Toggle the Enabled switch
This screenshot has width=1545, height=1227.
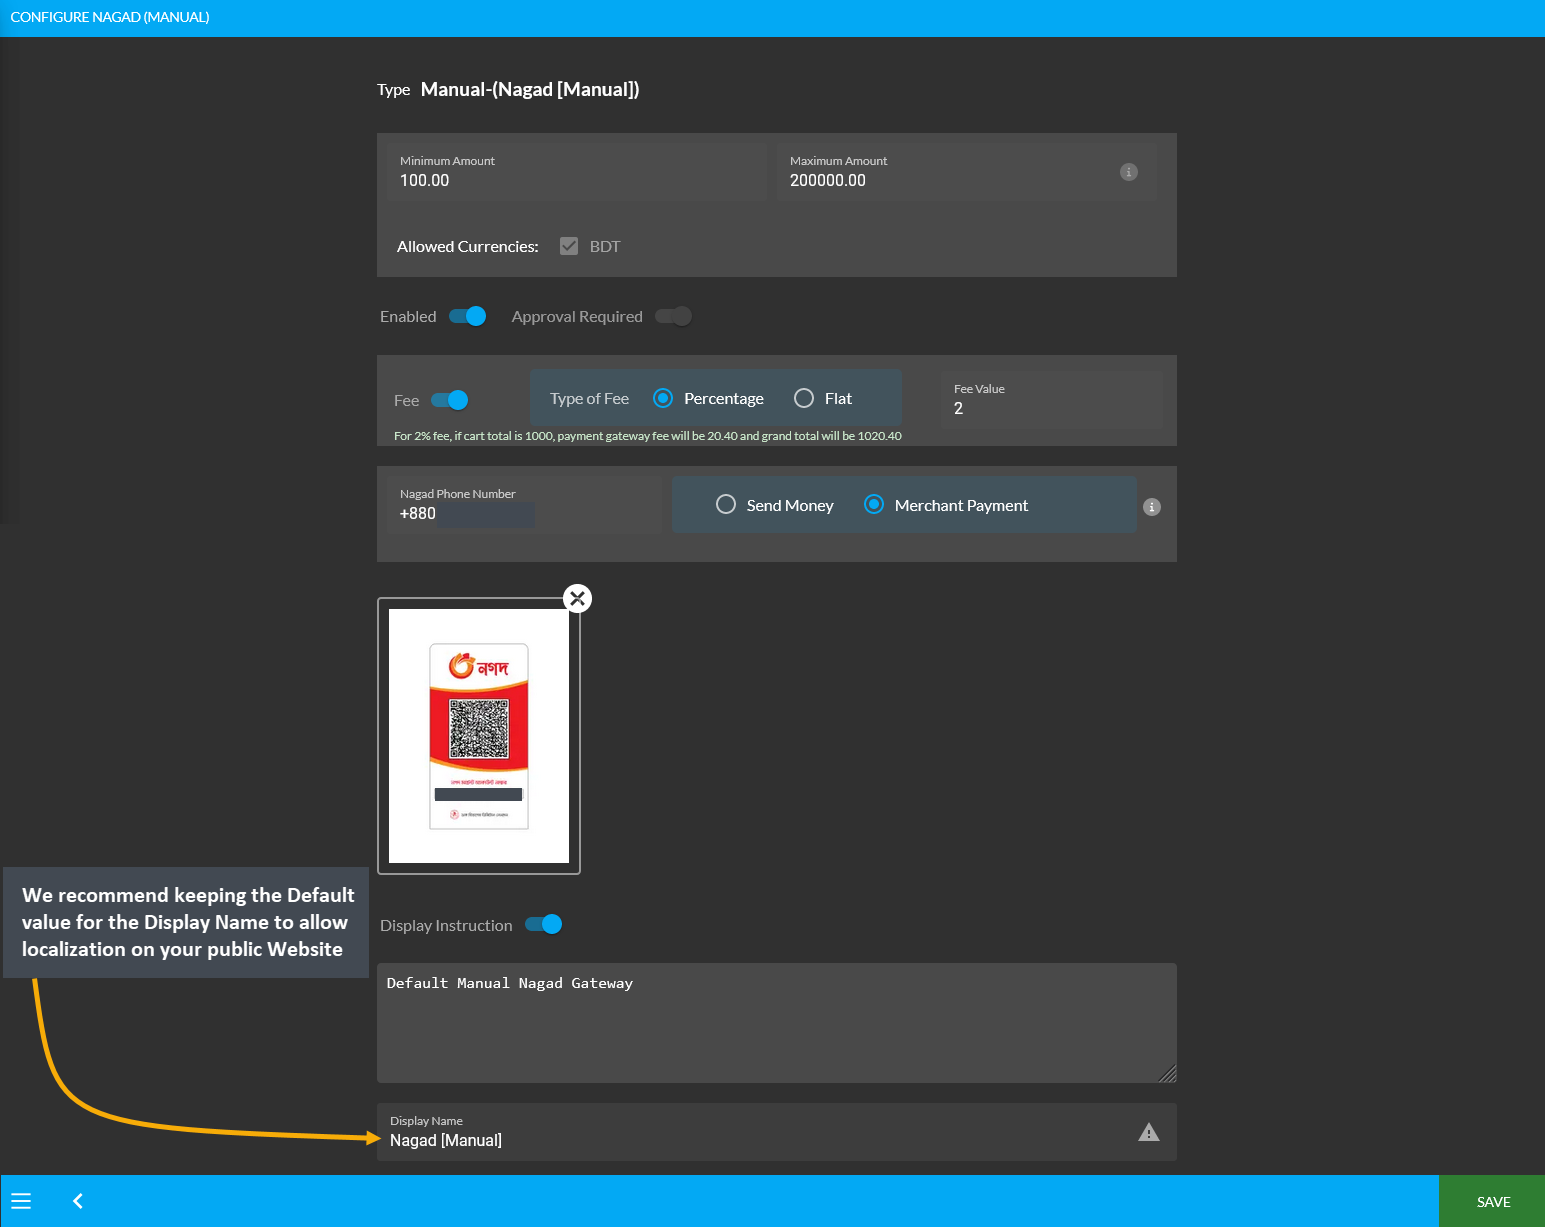(x=468, y=316)
